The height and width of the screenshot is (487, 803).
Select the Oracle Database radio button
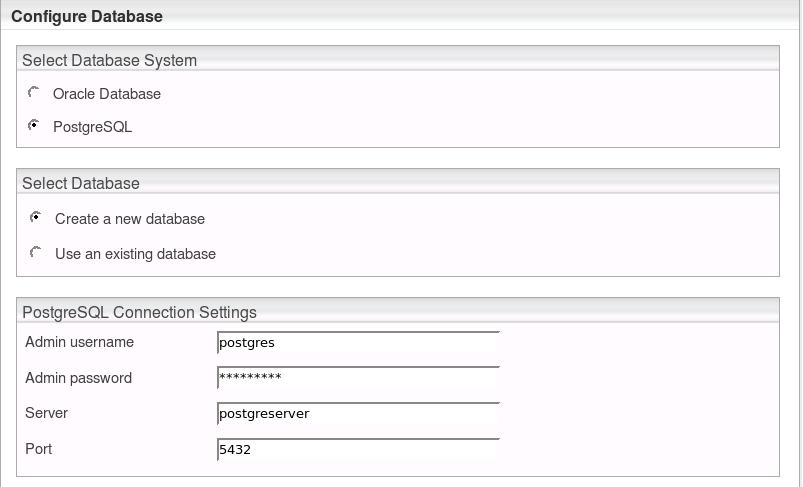pyautogui.click(x=35, y=93)
